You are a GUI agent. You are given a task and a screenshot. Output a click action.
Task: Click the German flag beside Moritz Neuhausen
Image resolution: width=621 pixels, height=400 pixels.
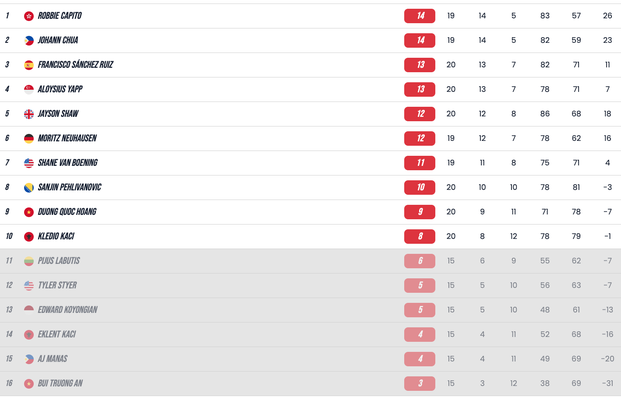29,139
